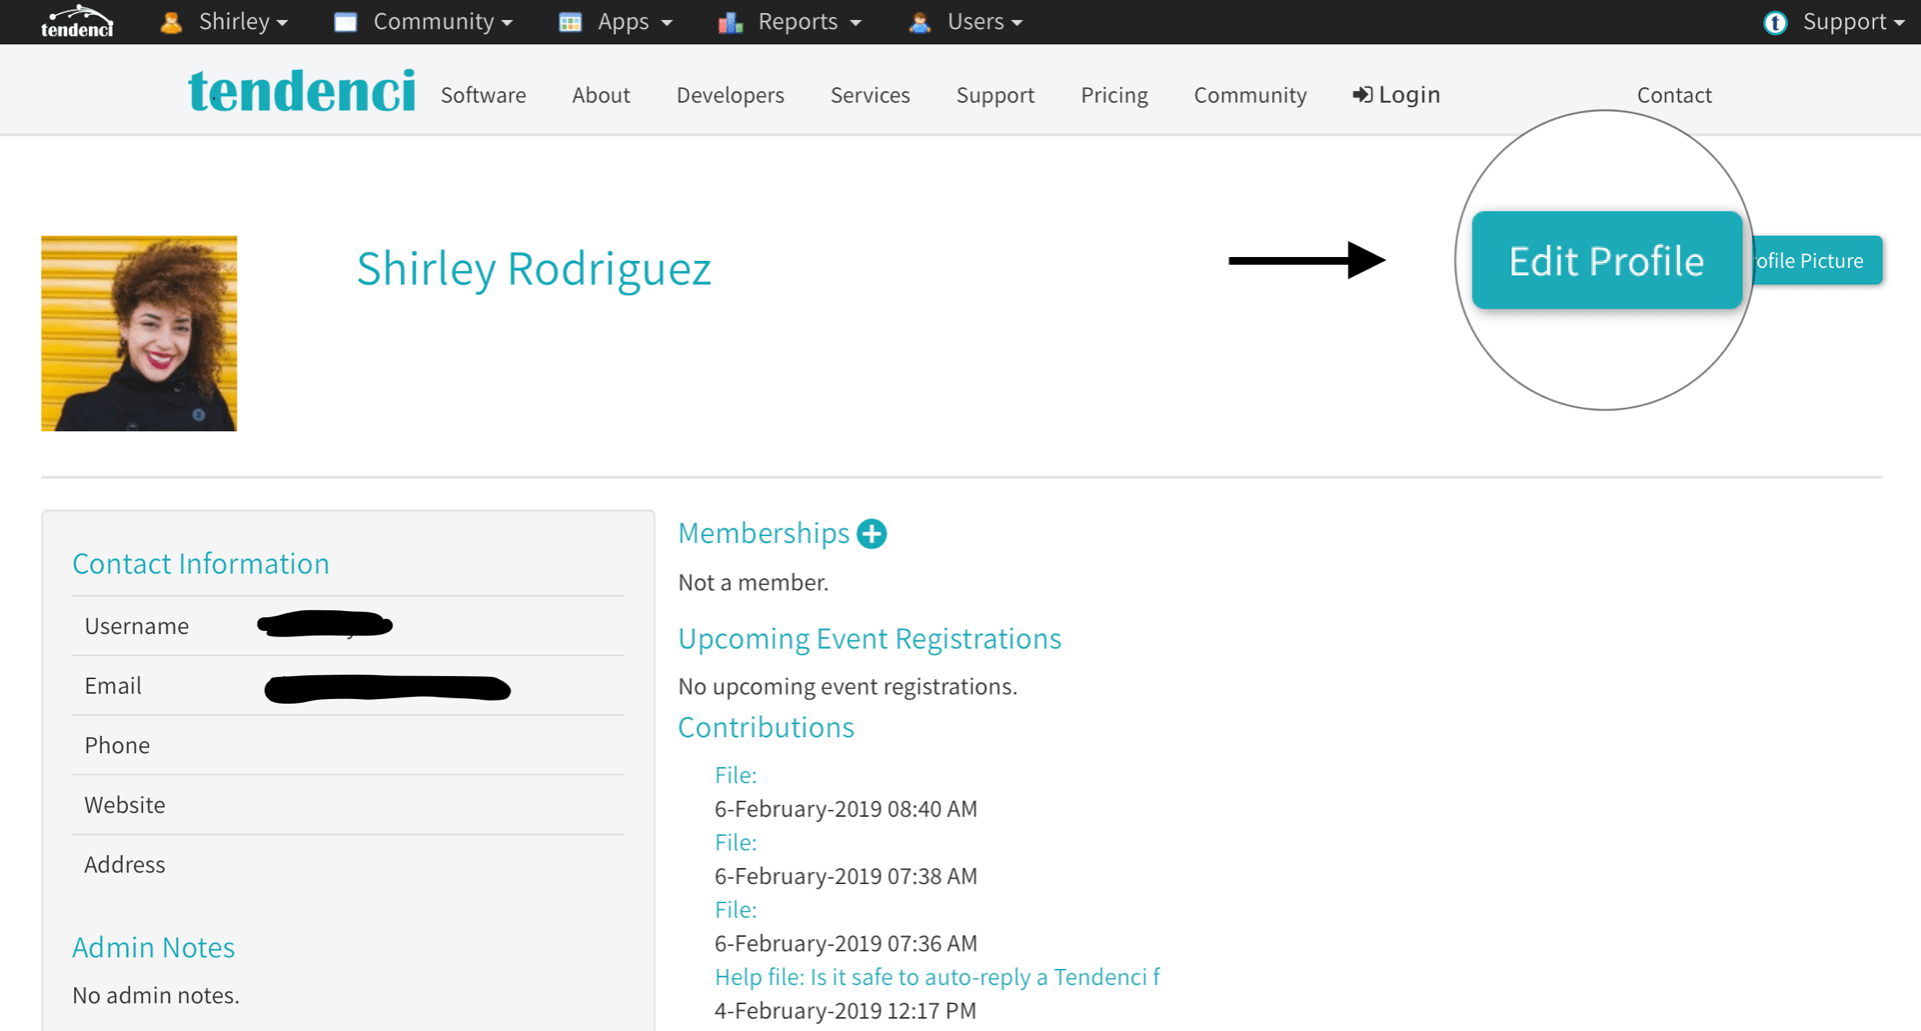Expand the Users dropdown menu

[x=985, y=22]
